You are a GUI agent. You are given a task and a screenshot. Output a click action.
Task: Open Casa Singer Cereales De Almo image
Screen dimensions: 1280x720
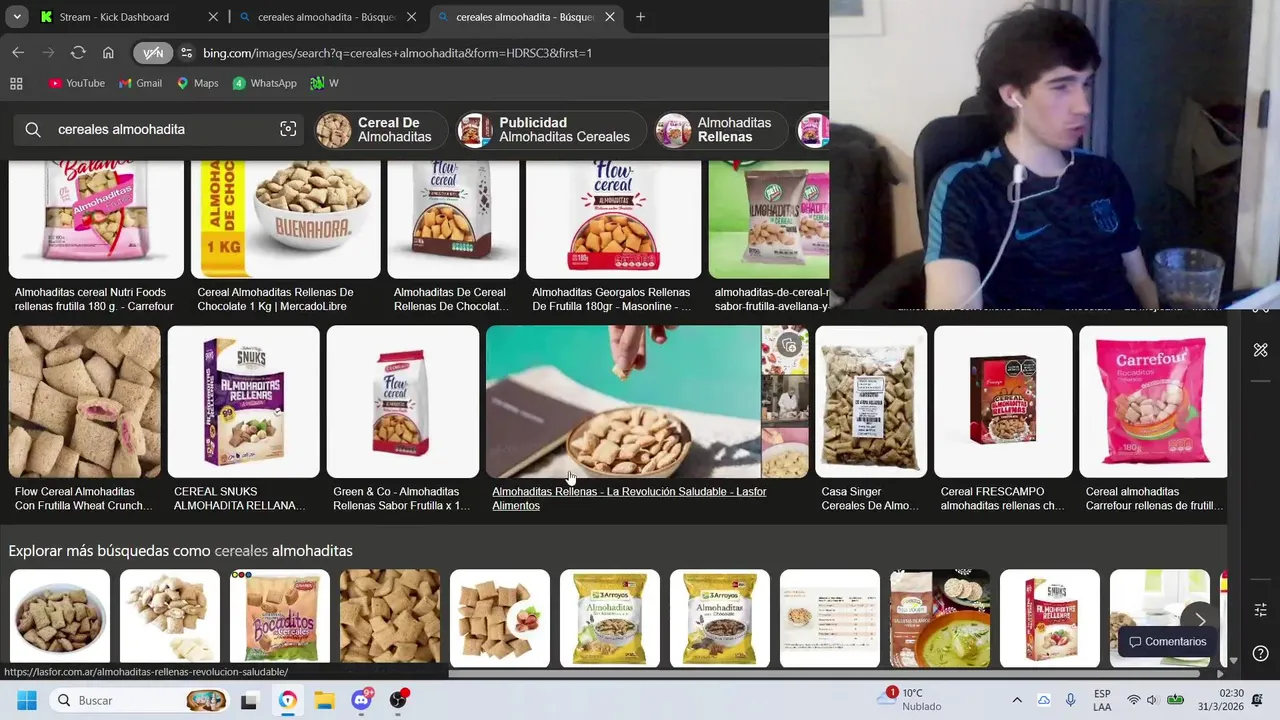[x=871, y=401]
